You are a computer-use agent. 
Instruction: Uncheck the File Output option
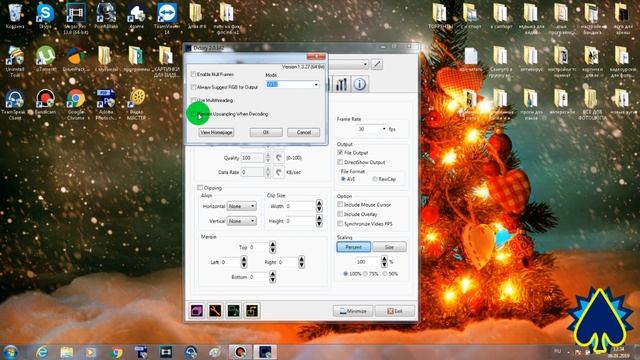coord(340,152)
